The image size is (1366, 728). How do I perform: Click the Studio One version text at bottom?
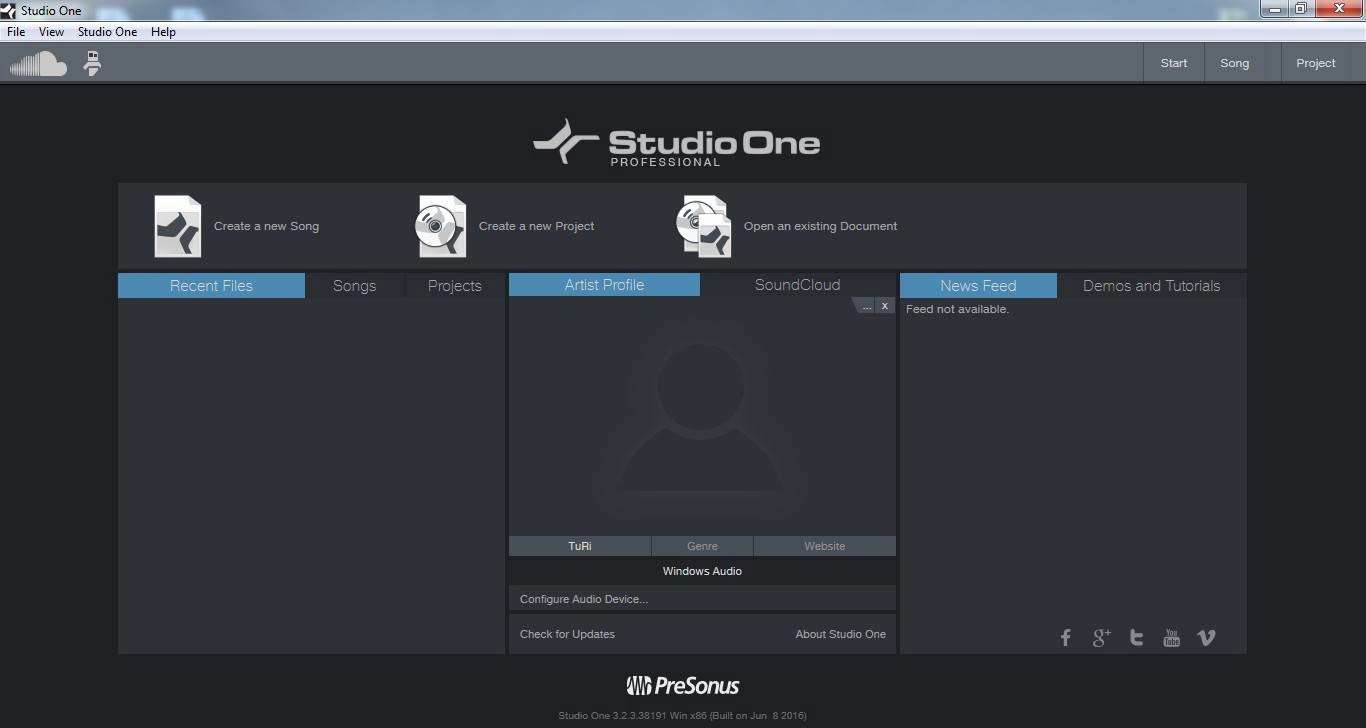pyautogui.click(x=682, y=715)
